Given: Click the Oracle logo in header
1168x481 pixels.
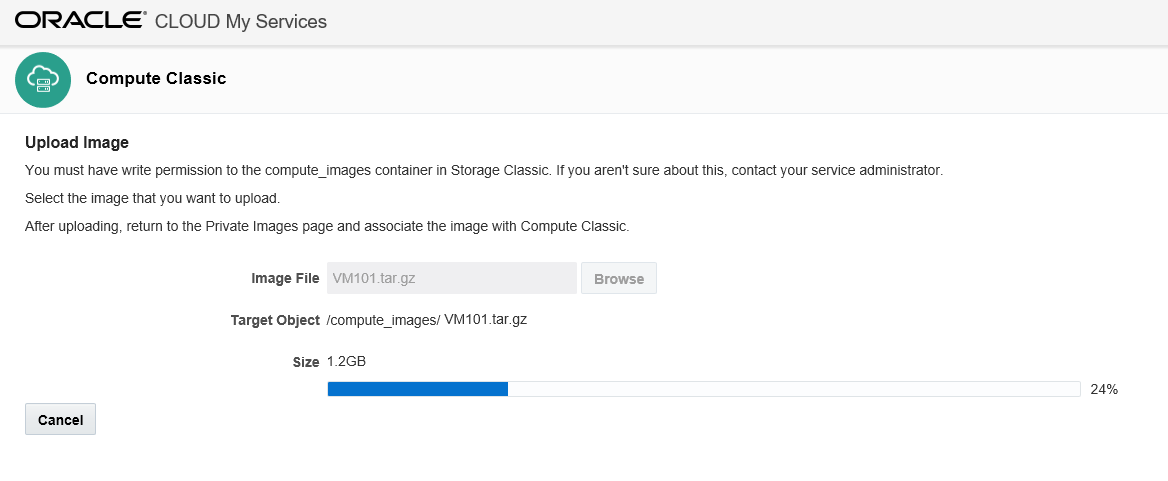Looking at the screenshot, I should tap(80, 20).
